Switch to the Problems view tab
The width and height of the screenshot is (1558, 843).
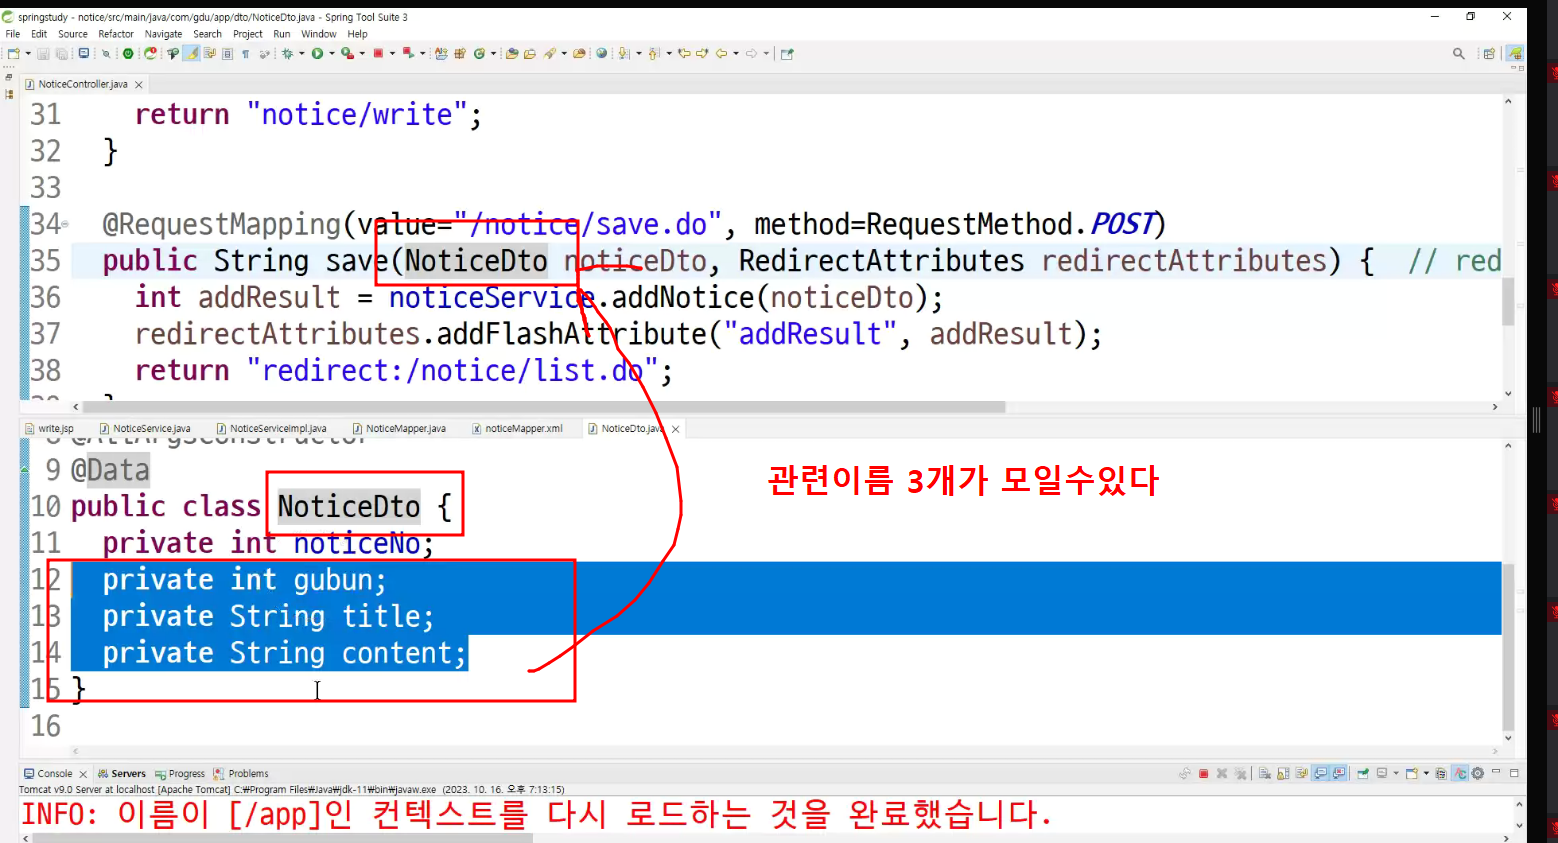tap(241, 774)
